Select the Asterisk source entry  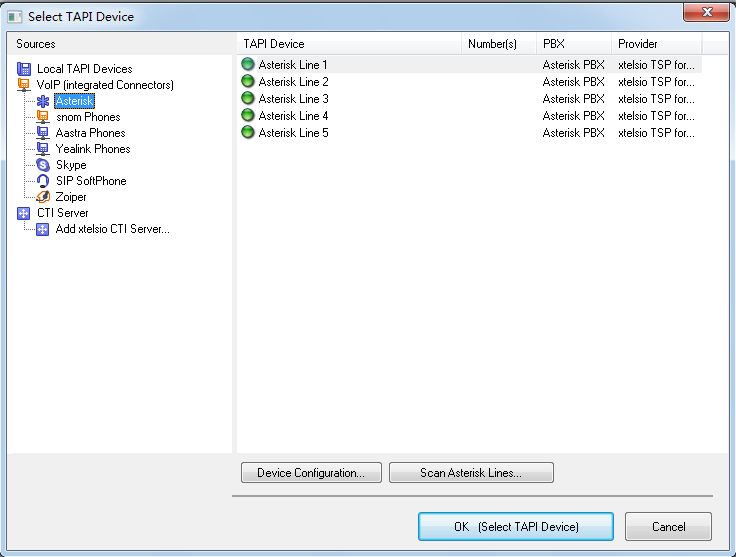75,101
